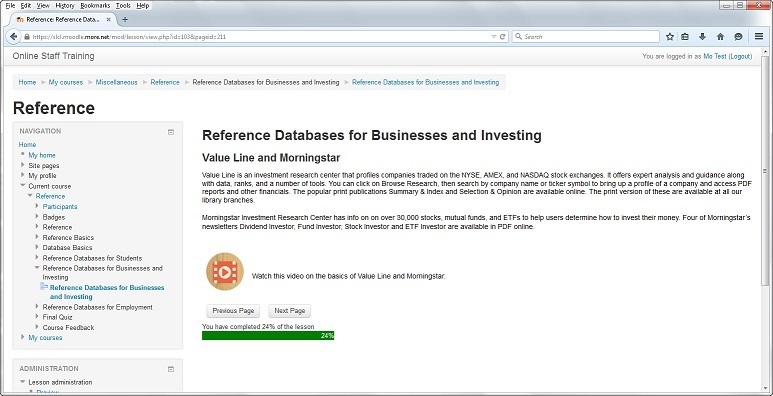Open a new tab with plus icon
The height and width of the screenshot is (396, 773).
pos(125,19)
